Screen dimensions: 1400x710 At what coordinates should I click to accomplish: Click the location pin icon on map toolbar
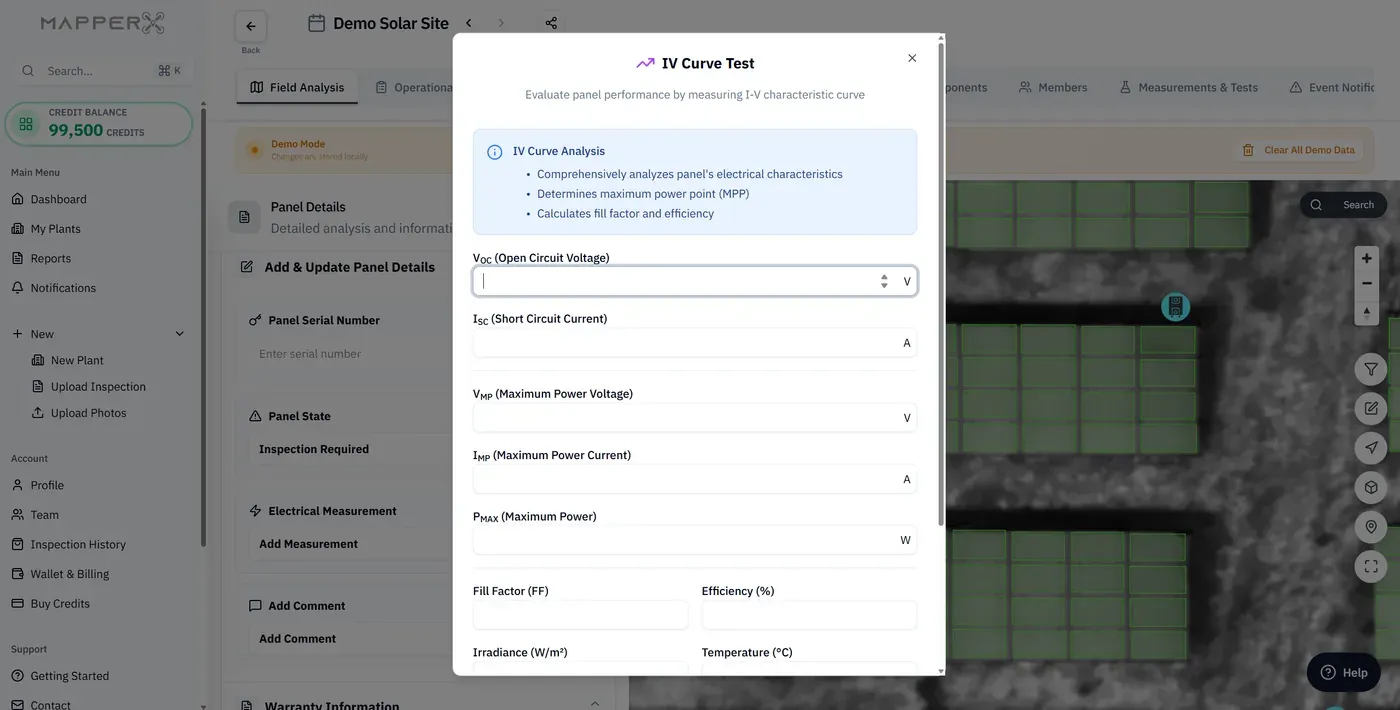[x=1371, y=527]
